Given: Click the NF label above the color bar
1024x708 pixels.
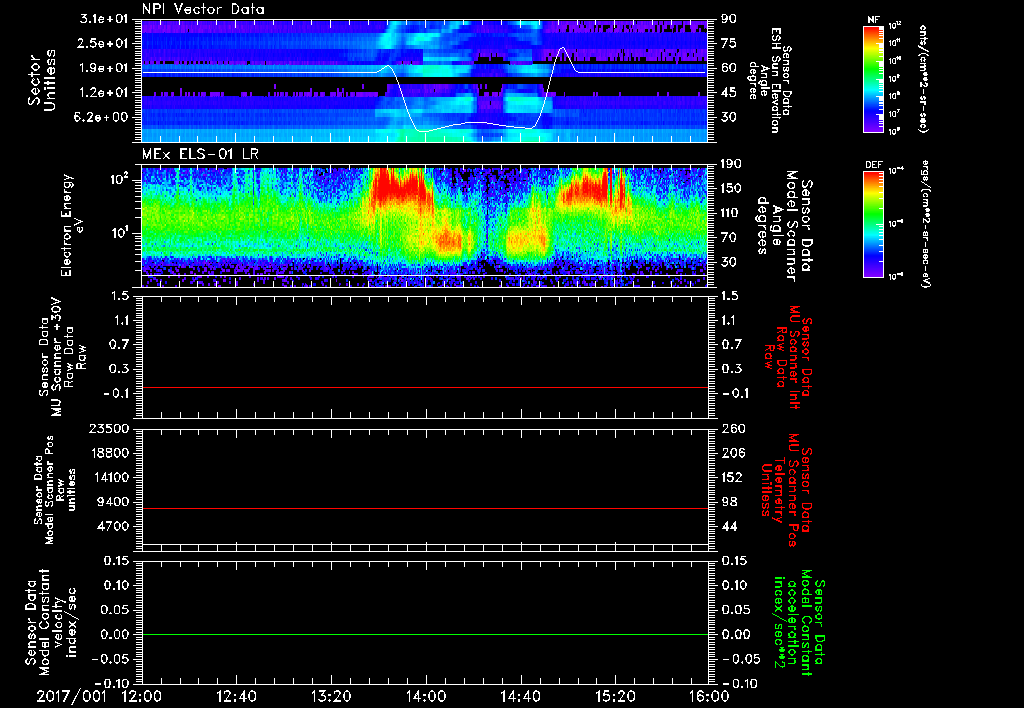Looking at the screenshot, I should coord(873,20).
